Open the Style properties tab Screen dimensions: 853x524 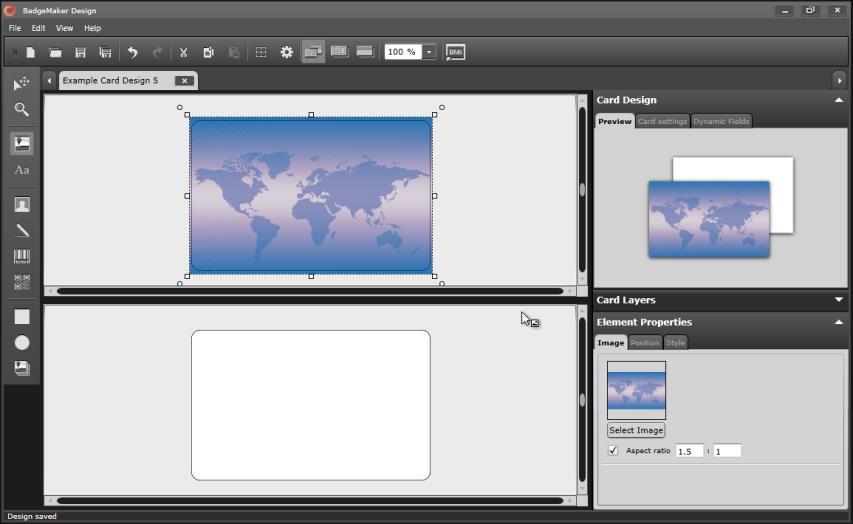click(675, 342)
